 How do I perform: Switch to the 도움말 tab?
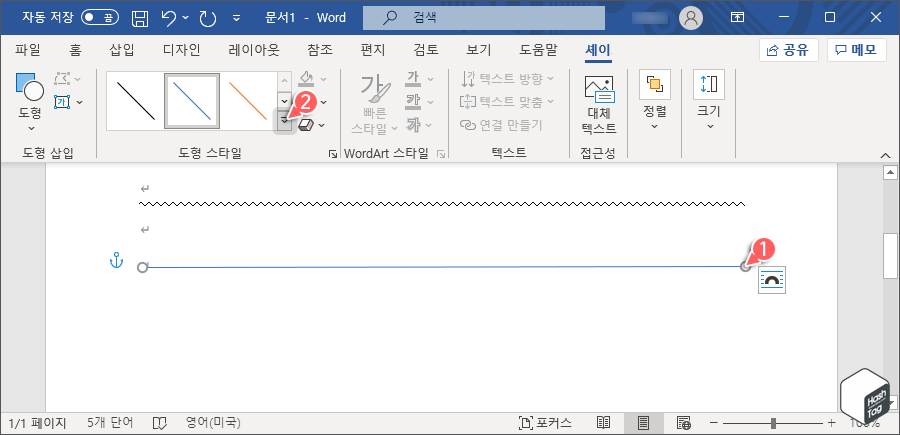tap(538, 50)
